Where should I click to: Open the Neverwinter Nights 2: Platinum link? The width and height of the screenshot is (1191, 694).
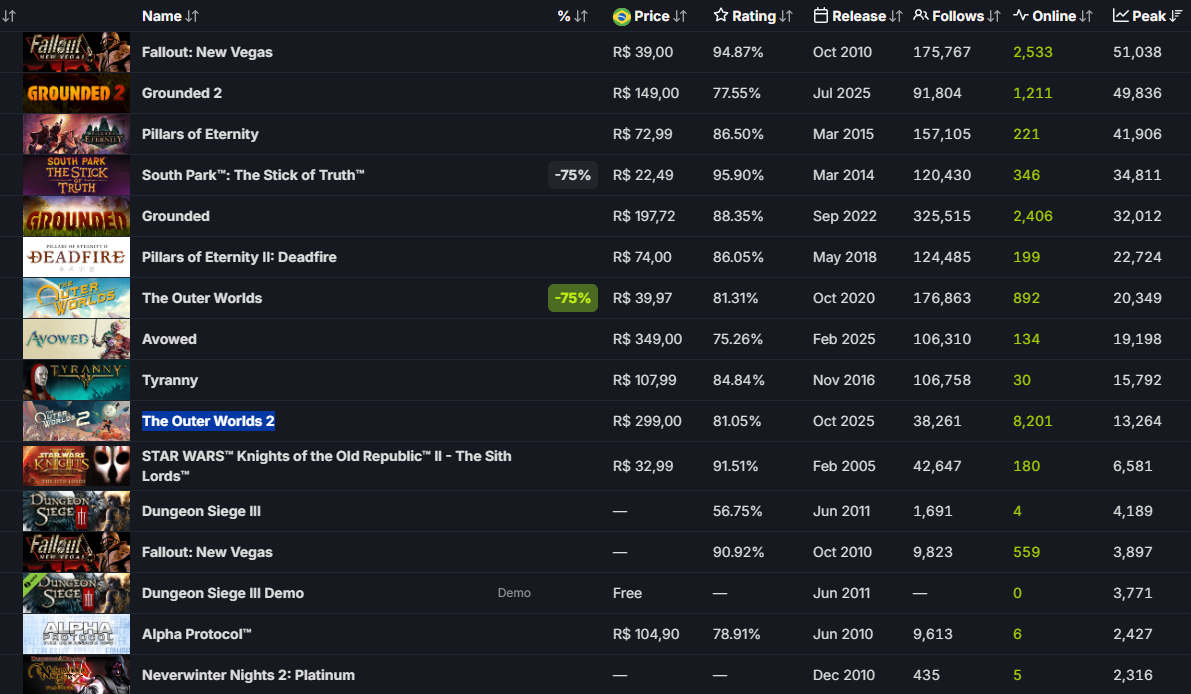(248, 675)
